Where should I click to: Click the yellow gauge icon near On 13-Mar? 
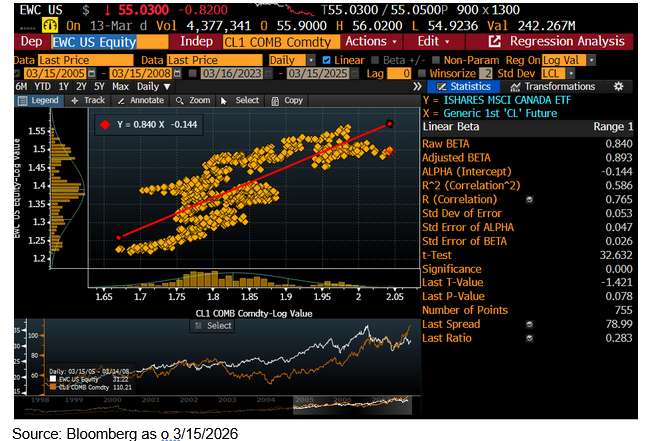tap(50, 26)
